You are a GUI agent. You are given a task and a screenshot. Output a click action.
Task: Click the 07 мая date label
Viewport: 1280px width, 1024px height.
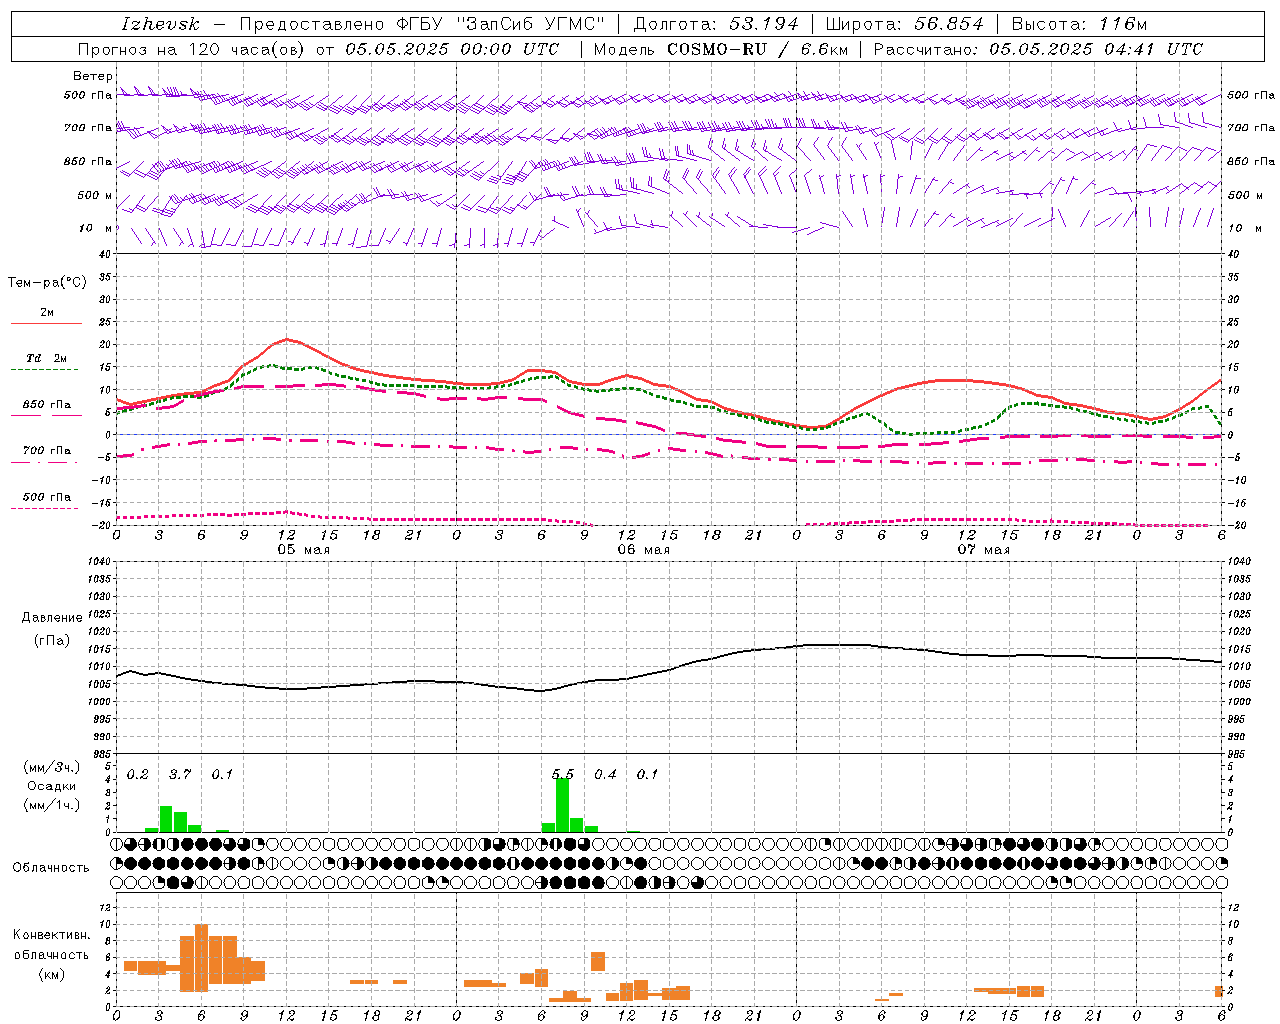click(983, 550)
